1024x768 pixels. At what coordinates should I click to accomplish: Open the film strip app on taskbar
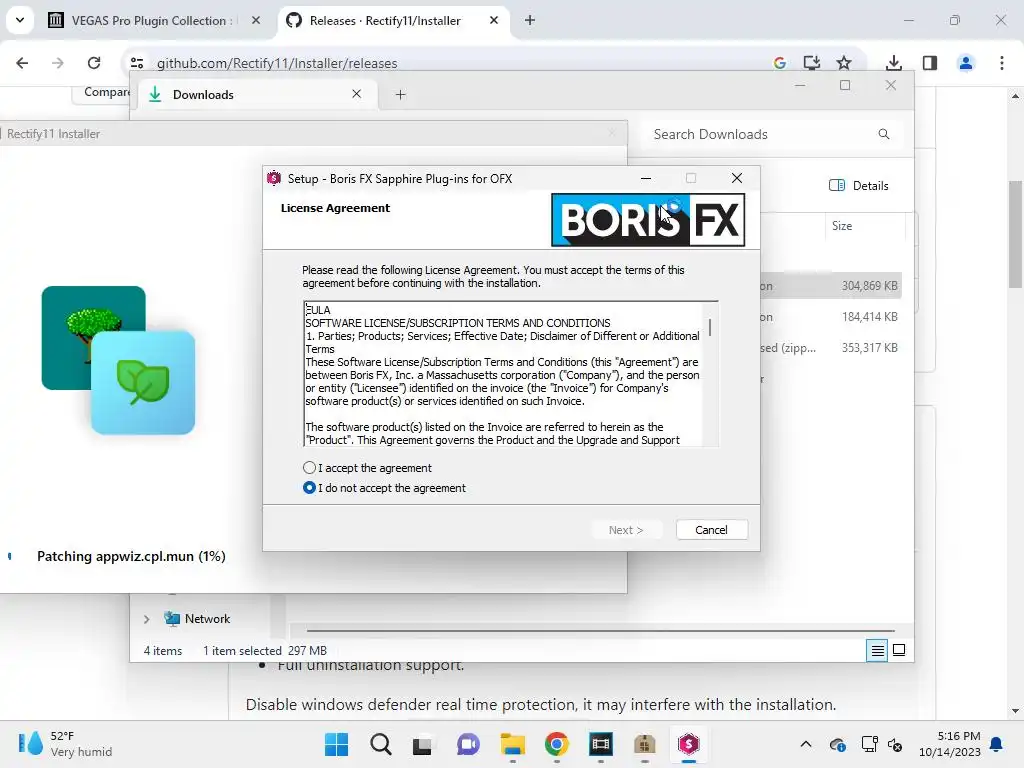point(600,744)
